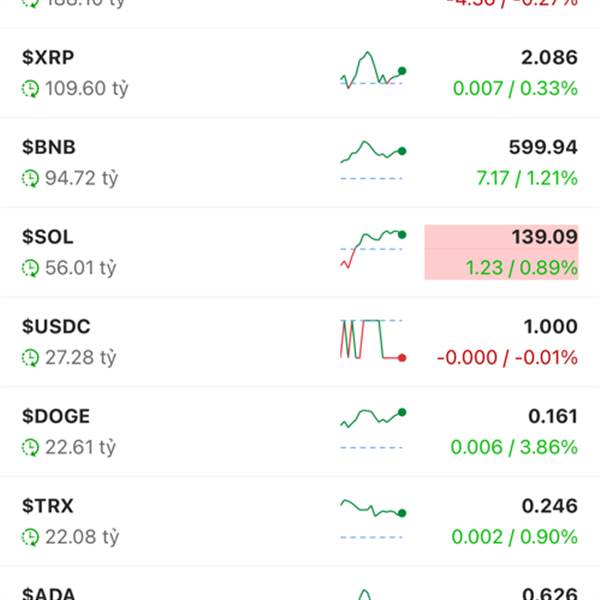600x600 pixels.
Task: Select the $BNB symbol label
Action: (x=49, y=147)
